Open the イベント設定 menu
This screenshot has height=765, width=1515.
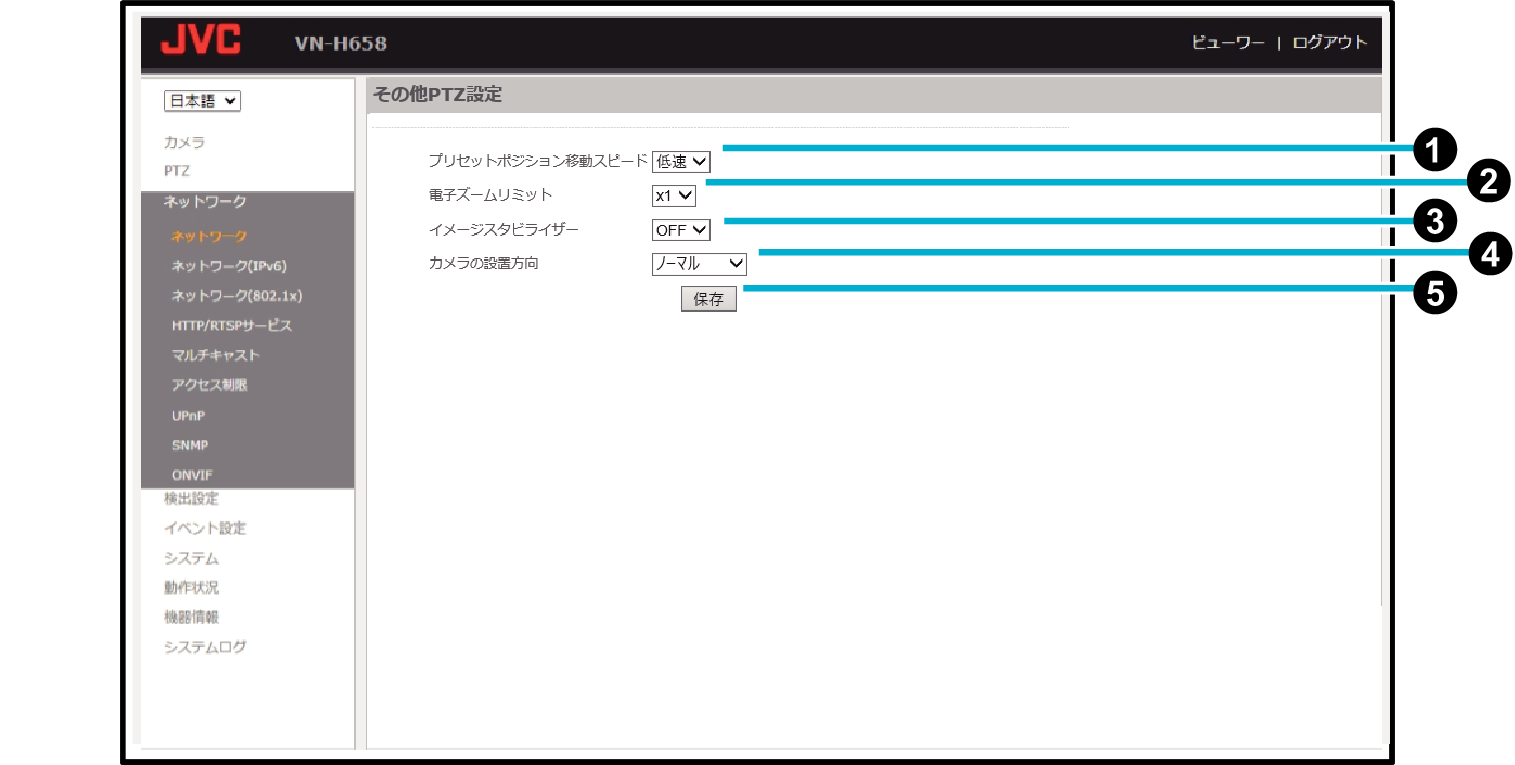(205, 528)
